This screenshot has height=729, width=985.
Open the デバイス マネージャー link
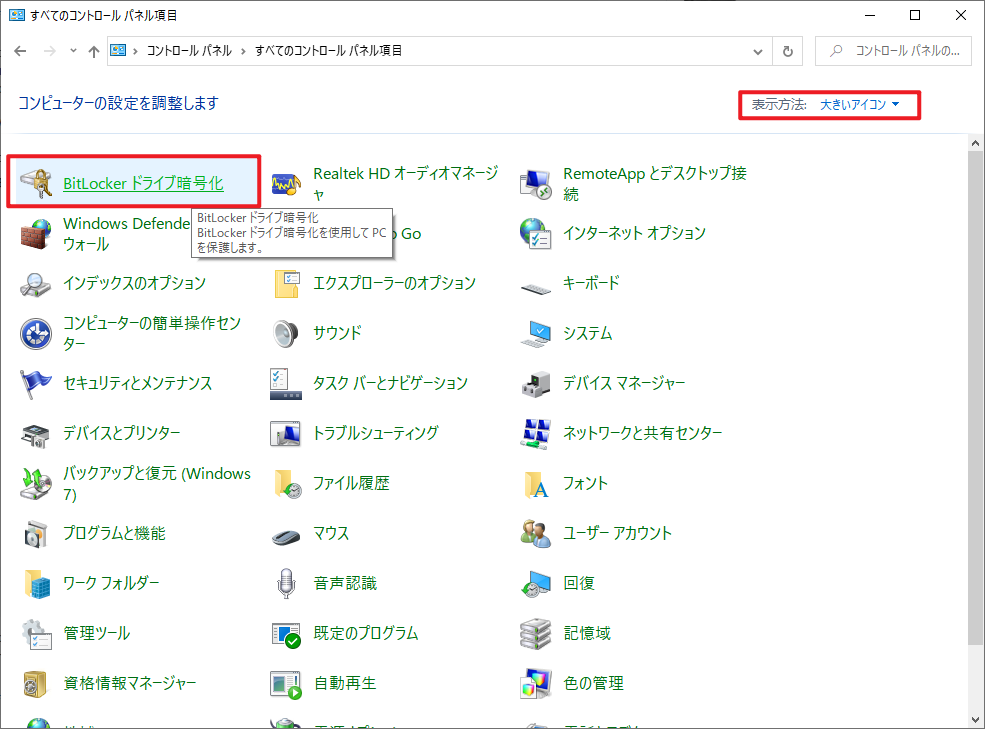pyautogui.click(x=624, y=383)
